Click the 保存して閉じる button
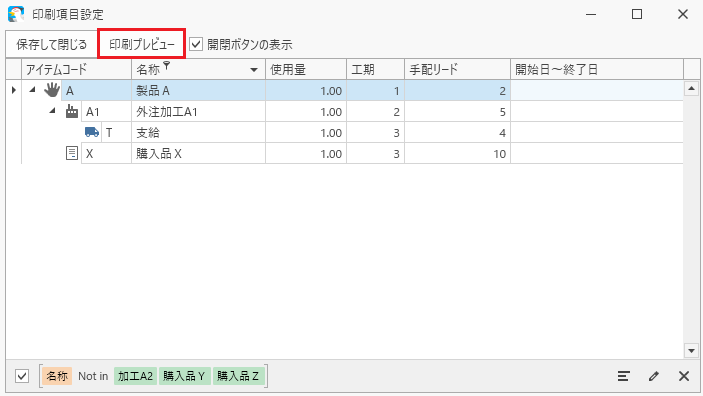The width and height of the screenshot is (703, 396). [52, 44]
